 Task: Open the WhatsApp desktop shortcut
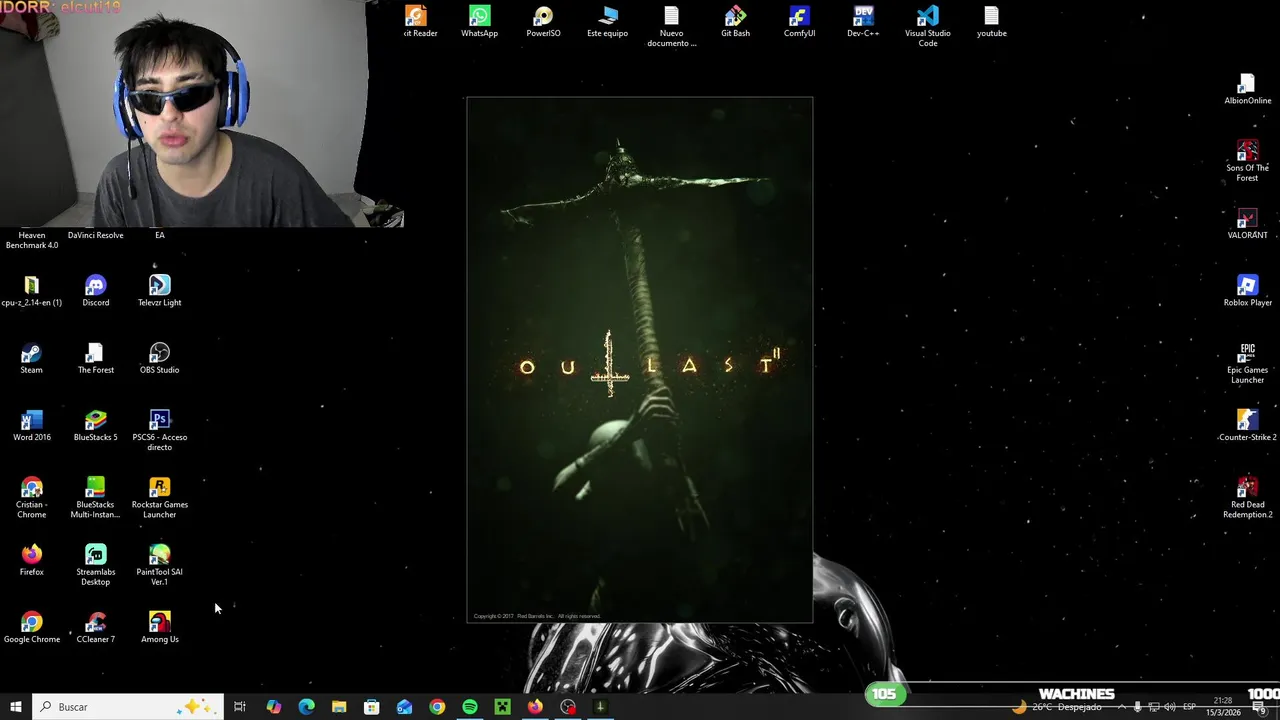click(479, 22)
